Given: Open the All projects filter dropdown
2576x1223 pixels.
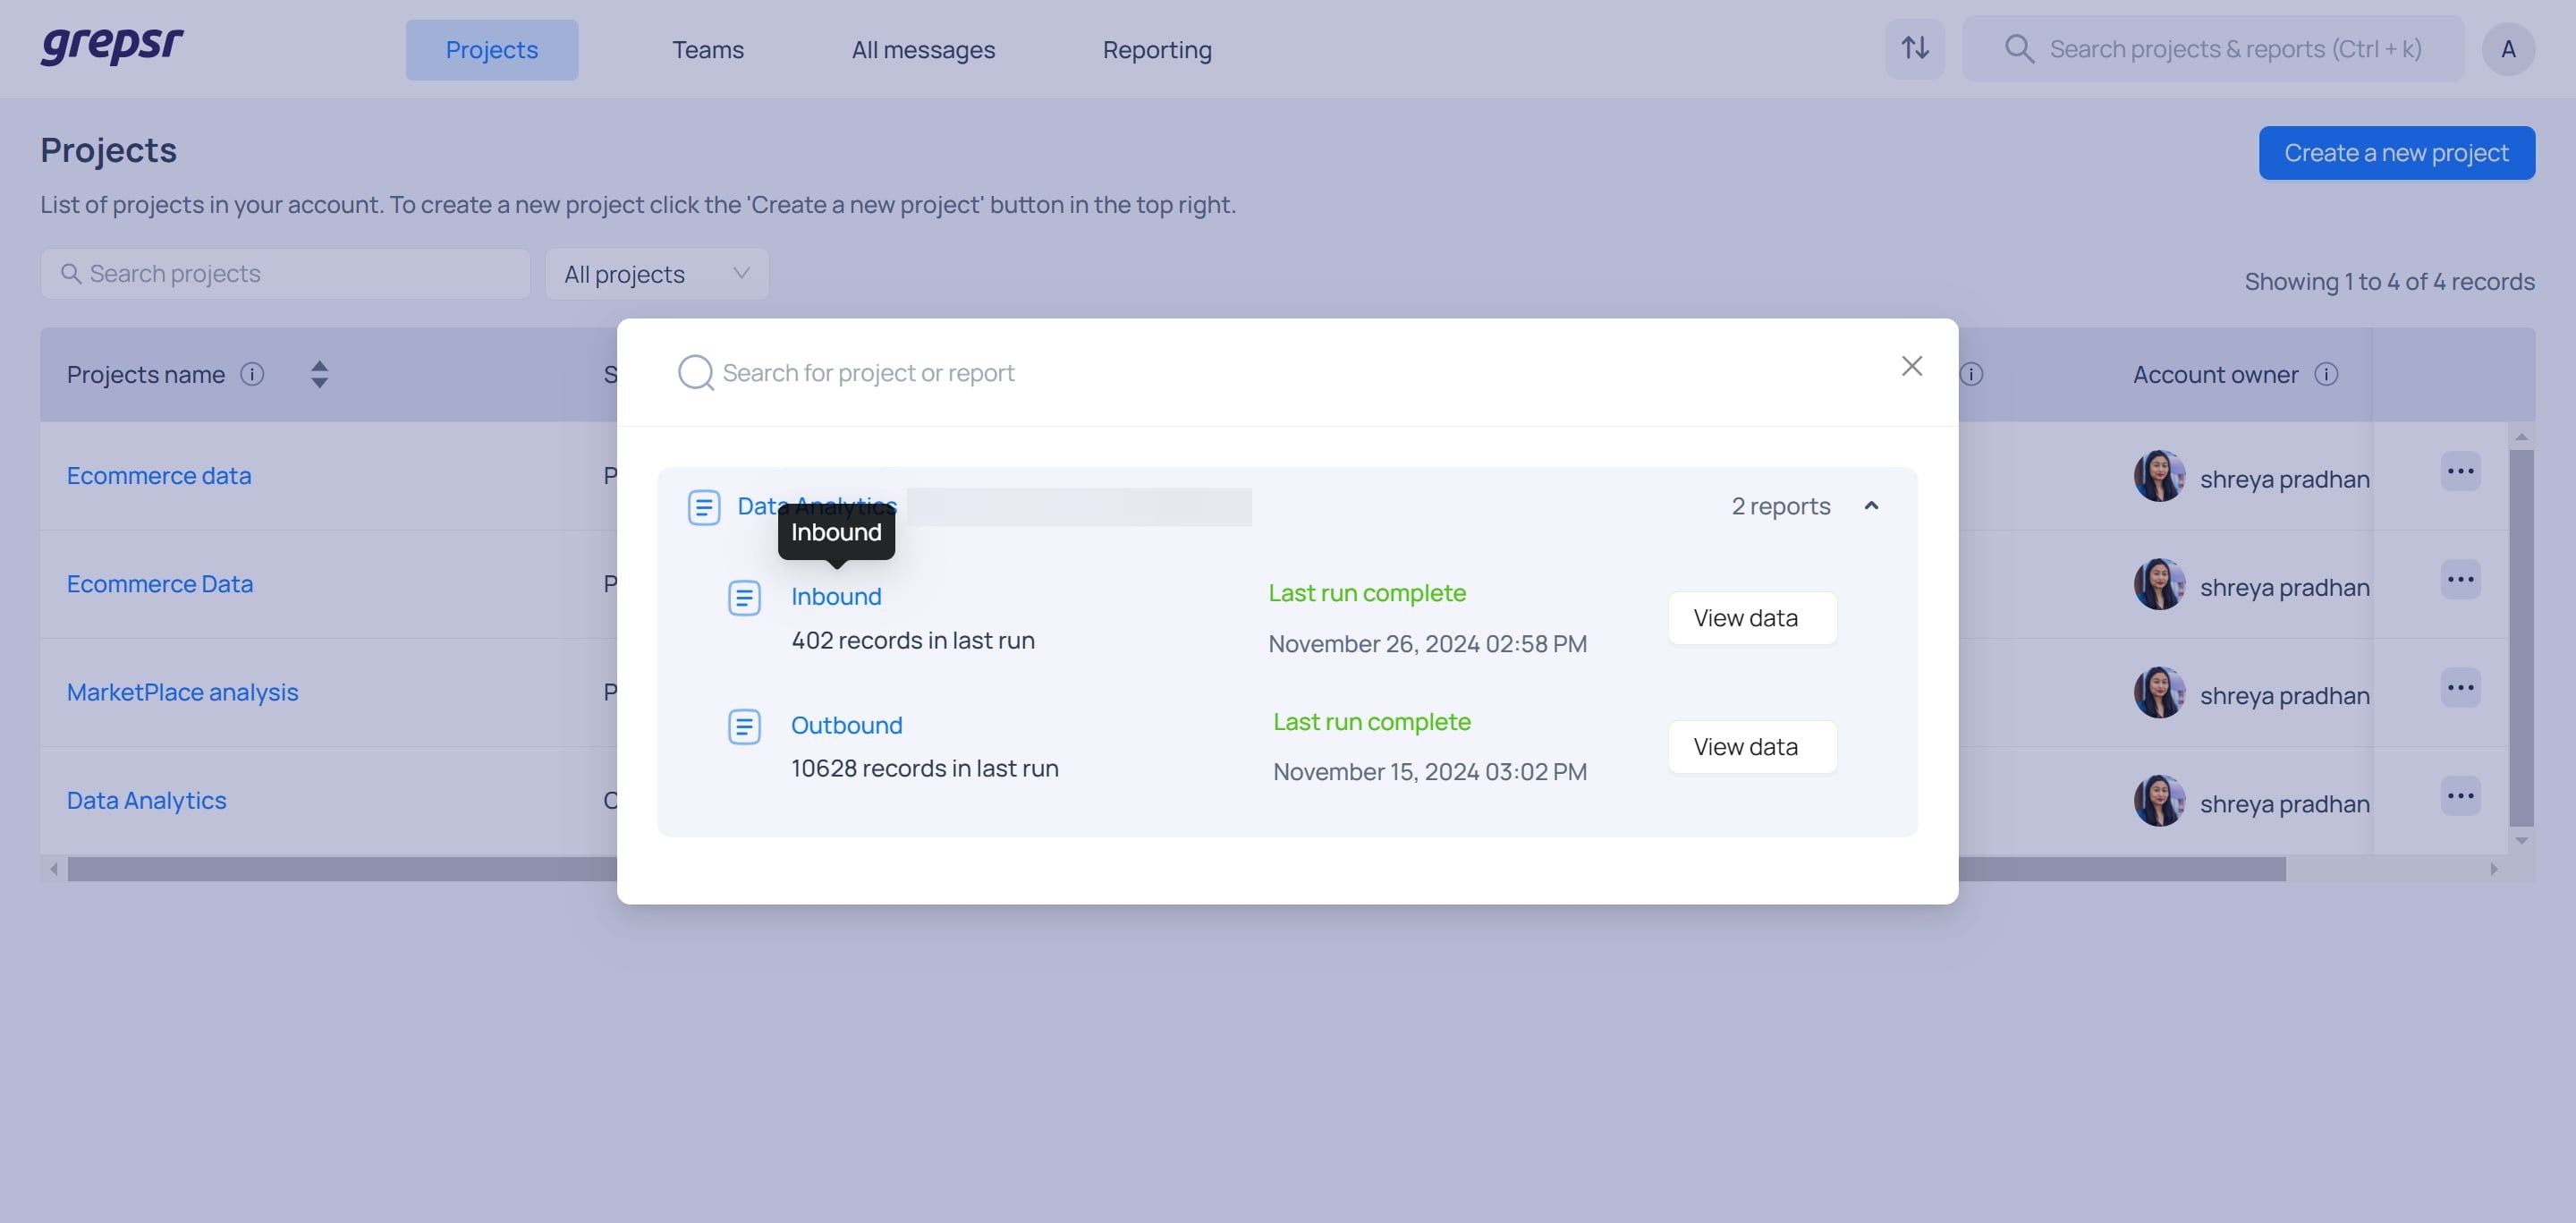Looking at the screenshot, I should pyautogui.click(x=657, y=274).
